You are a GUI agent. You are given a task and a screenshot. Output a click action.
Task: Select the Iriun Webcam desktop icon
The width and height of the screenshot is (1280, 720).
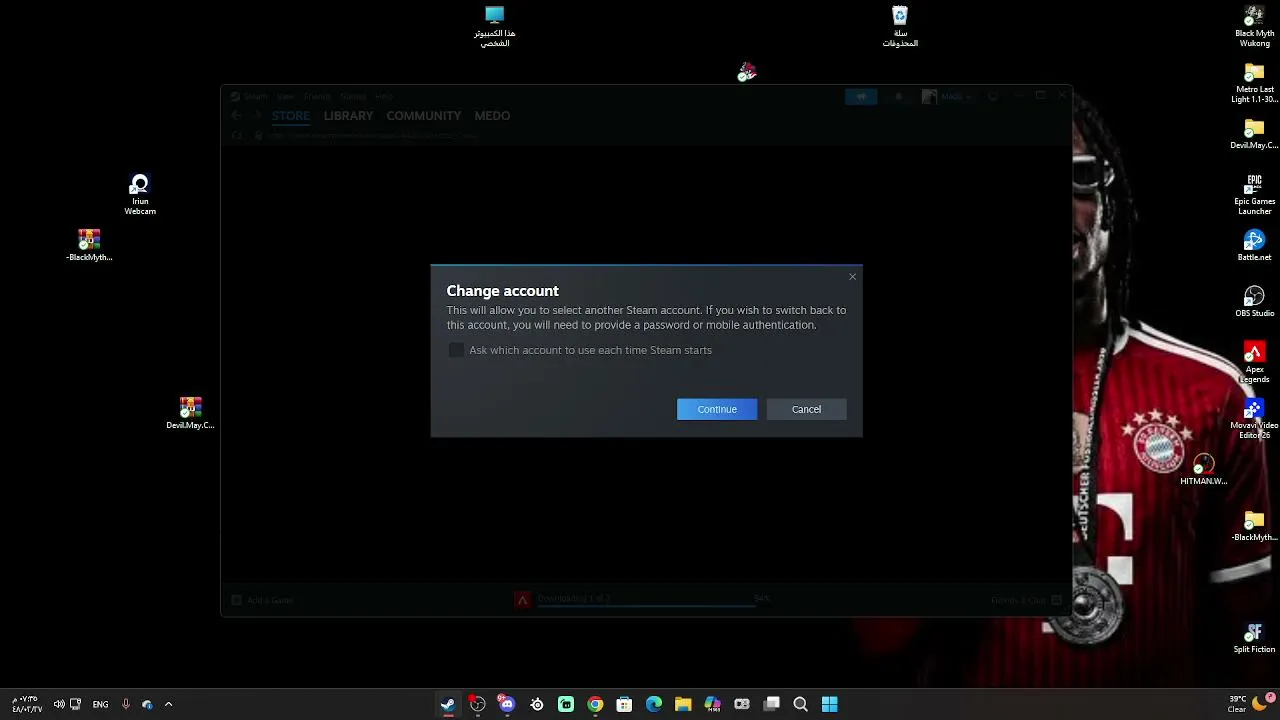140,195
